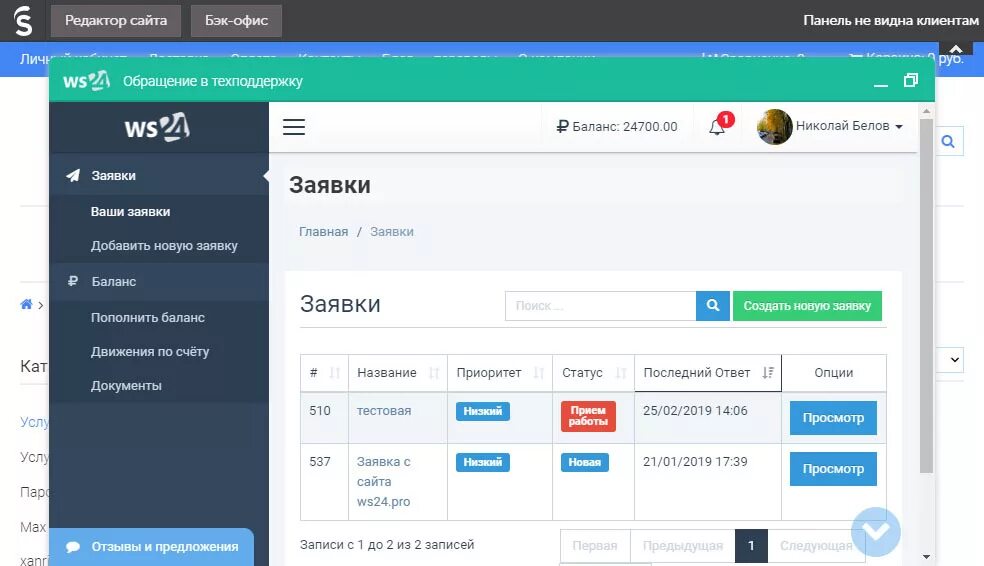The width and height of the screenshot is (984, 566).
Task: Click the Заявки breadcrumb link
Action: coord(392,232)
